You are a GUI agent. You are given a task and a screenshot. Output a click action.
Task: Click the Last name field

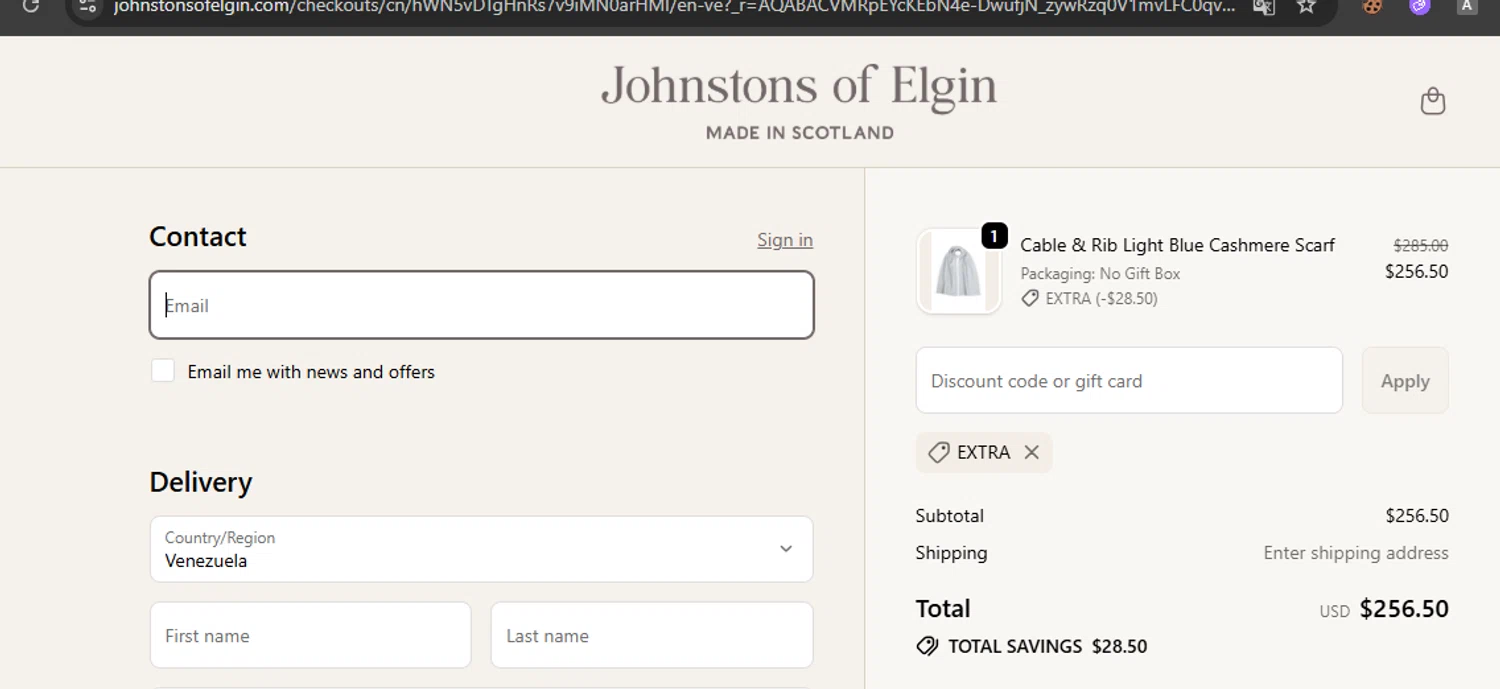coord(652,635)
